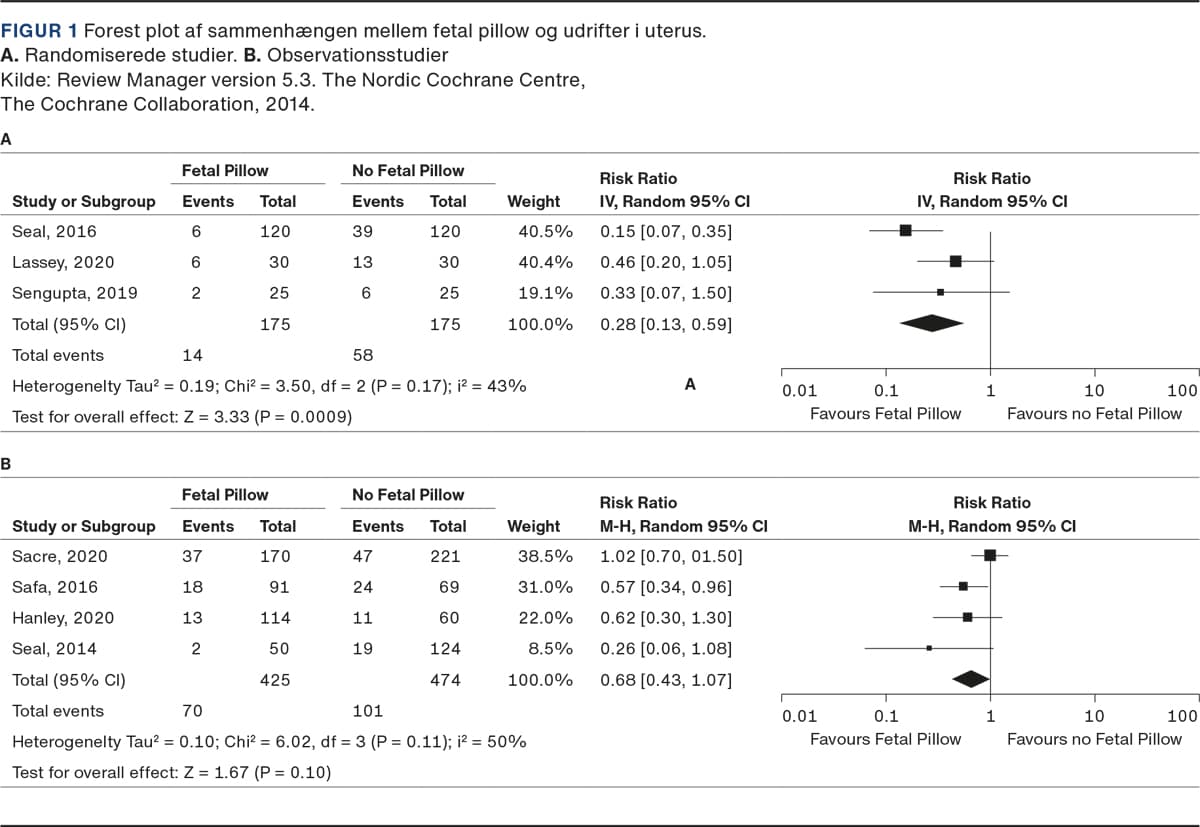Screen dimensions: 1200x827
Task: Select the Lassey, 2020 study name
Action: coord(63,262)
